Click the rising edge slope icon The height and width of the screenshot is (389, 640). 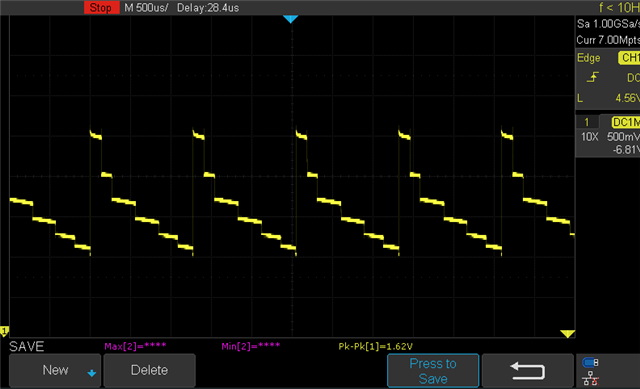[593, 77]
